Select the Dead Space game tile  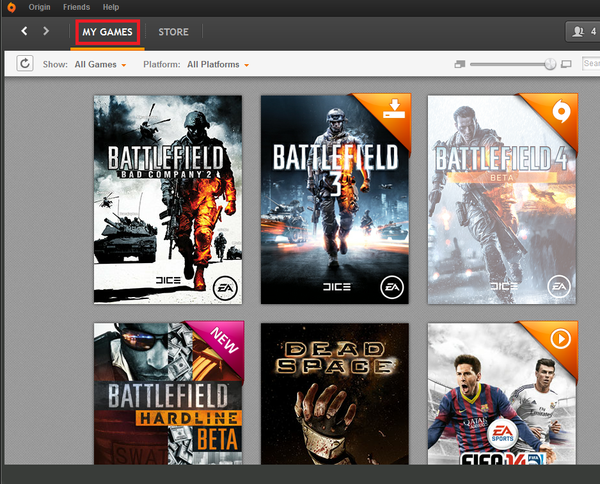pos(335,394)
